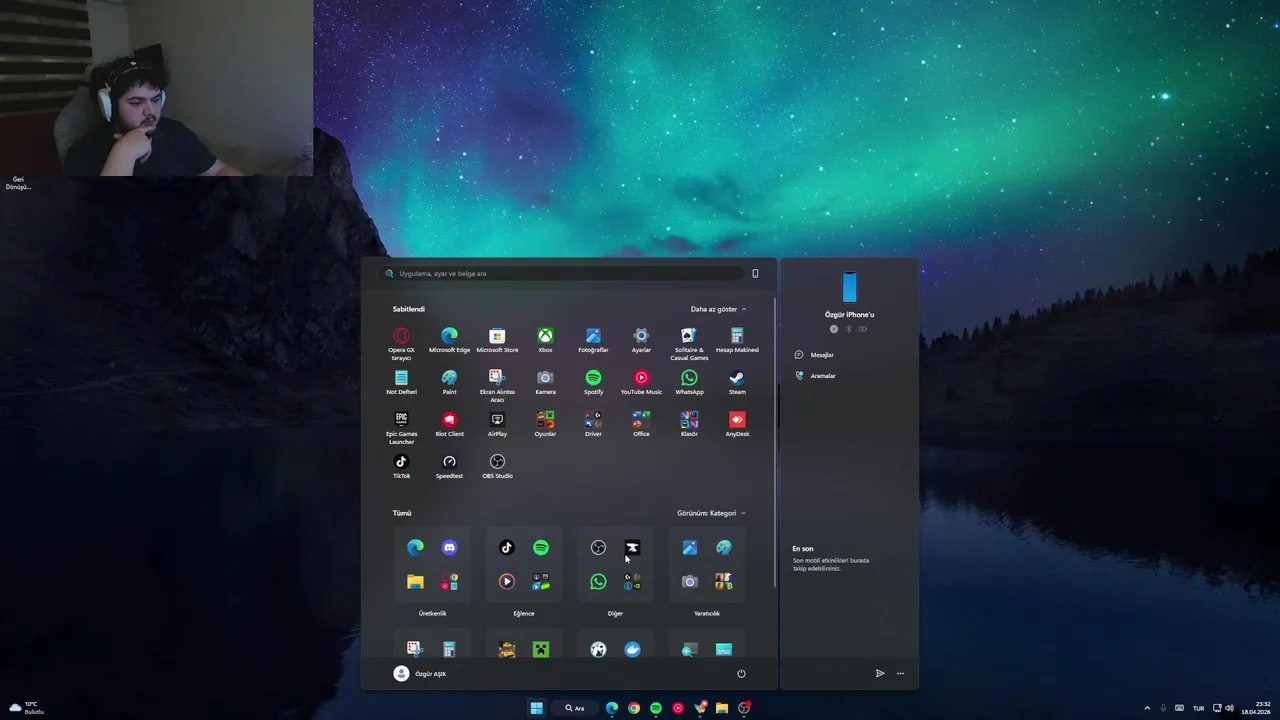Launch Spotify from pinned section

tap(593, 382)
